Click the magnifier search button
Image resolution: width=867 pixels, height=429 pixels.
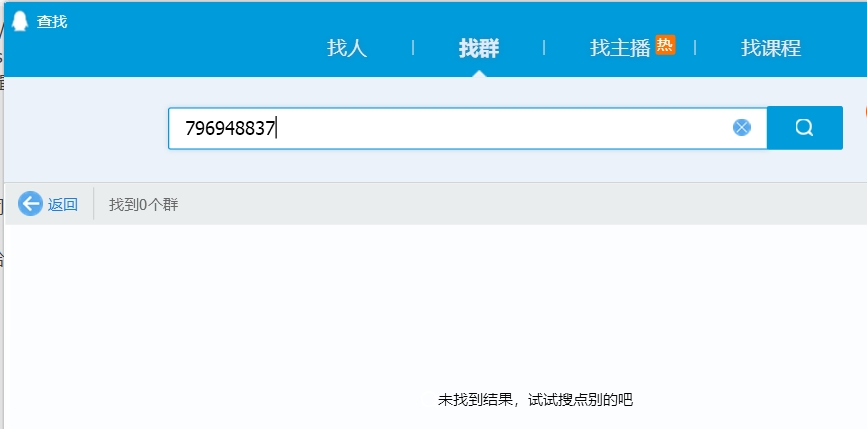(x=805, y=128)
